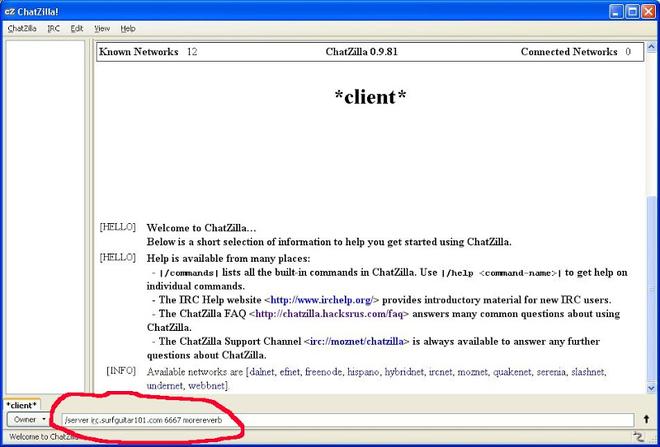Click the webbnet network link
This screenshot has height=447, width=660.
point(208,386)
